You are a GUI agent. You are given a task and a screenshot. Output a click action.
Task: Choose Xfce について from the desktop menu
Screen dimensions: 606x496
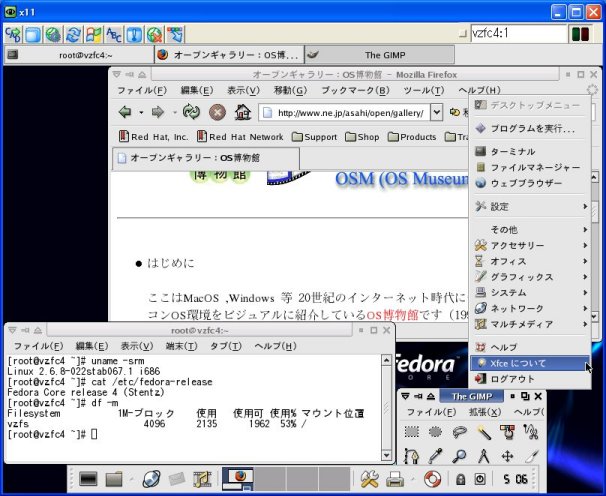(530, 363)
